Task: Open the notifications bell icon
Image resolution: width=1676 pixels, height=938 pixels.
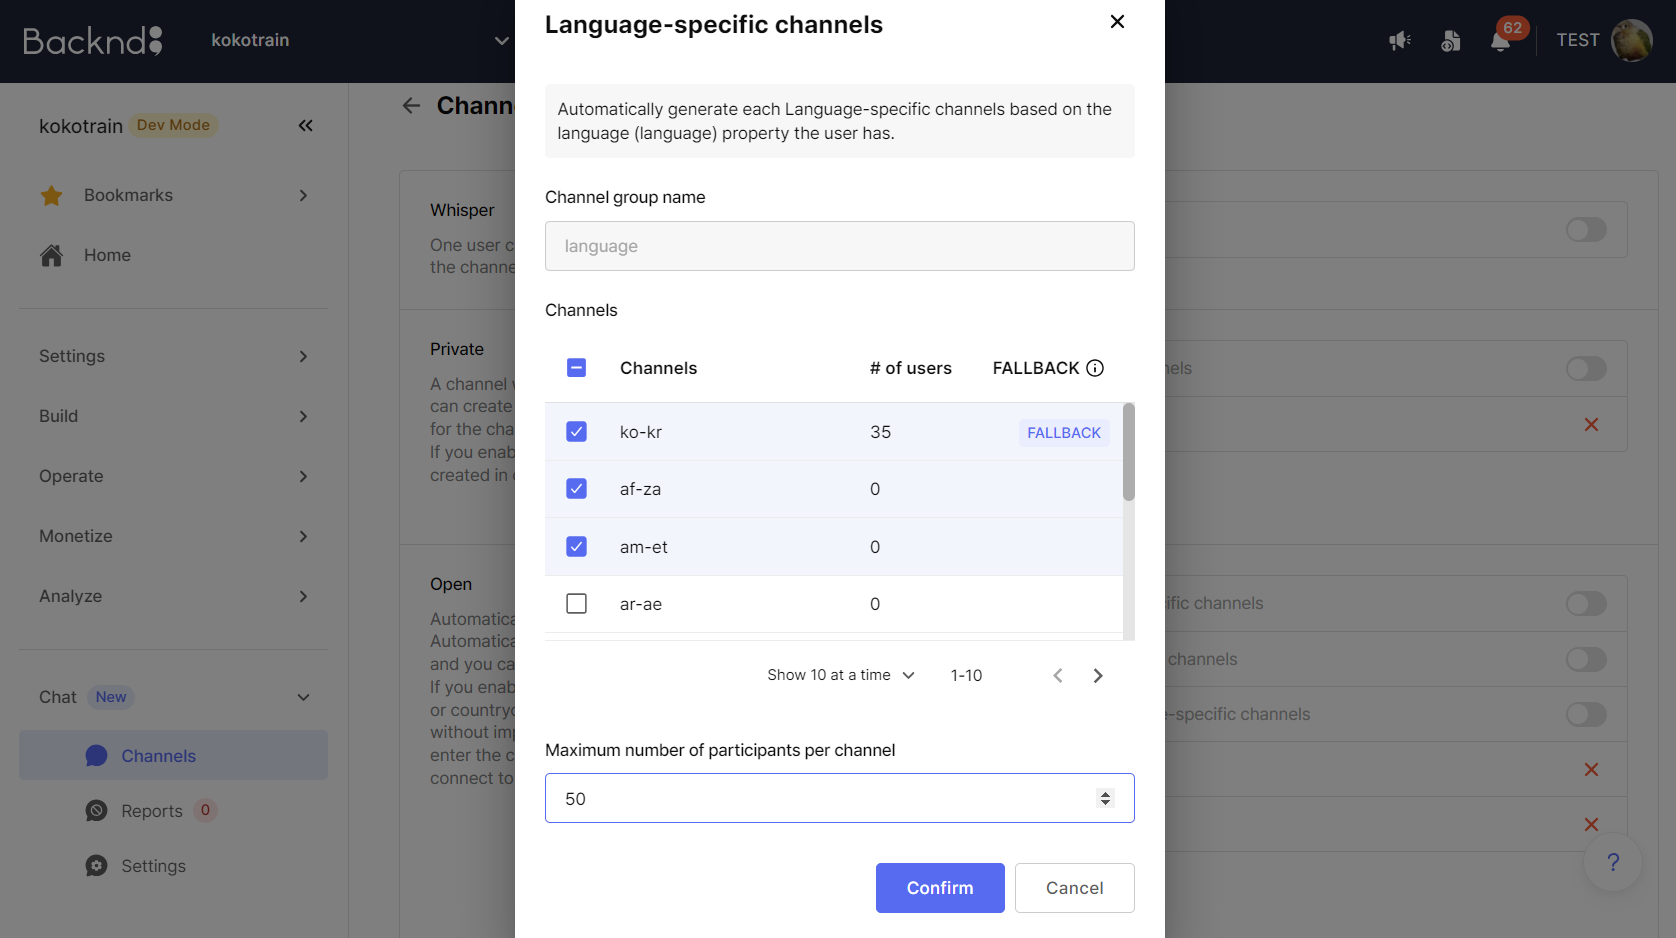Action: click(x=1500, y=41)
